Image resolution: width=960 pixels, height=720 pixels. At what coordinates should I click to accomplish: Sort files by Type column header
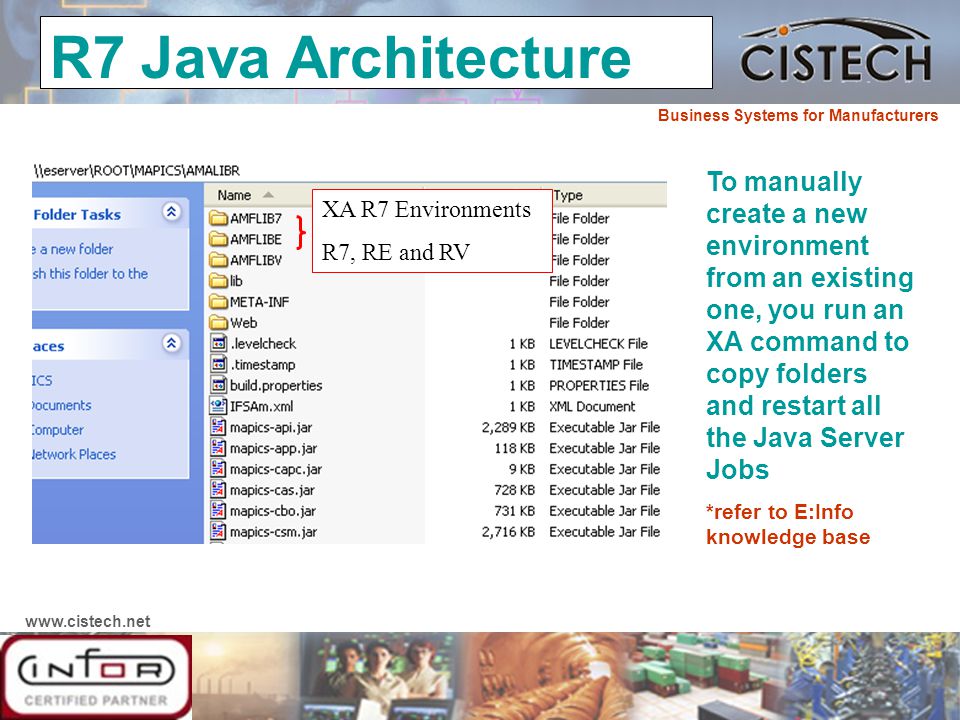(568, 195)
